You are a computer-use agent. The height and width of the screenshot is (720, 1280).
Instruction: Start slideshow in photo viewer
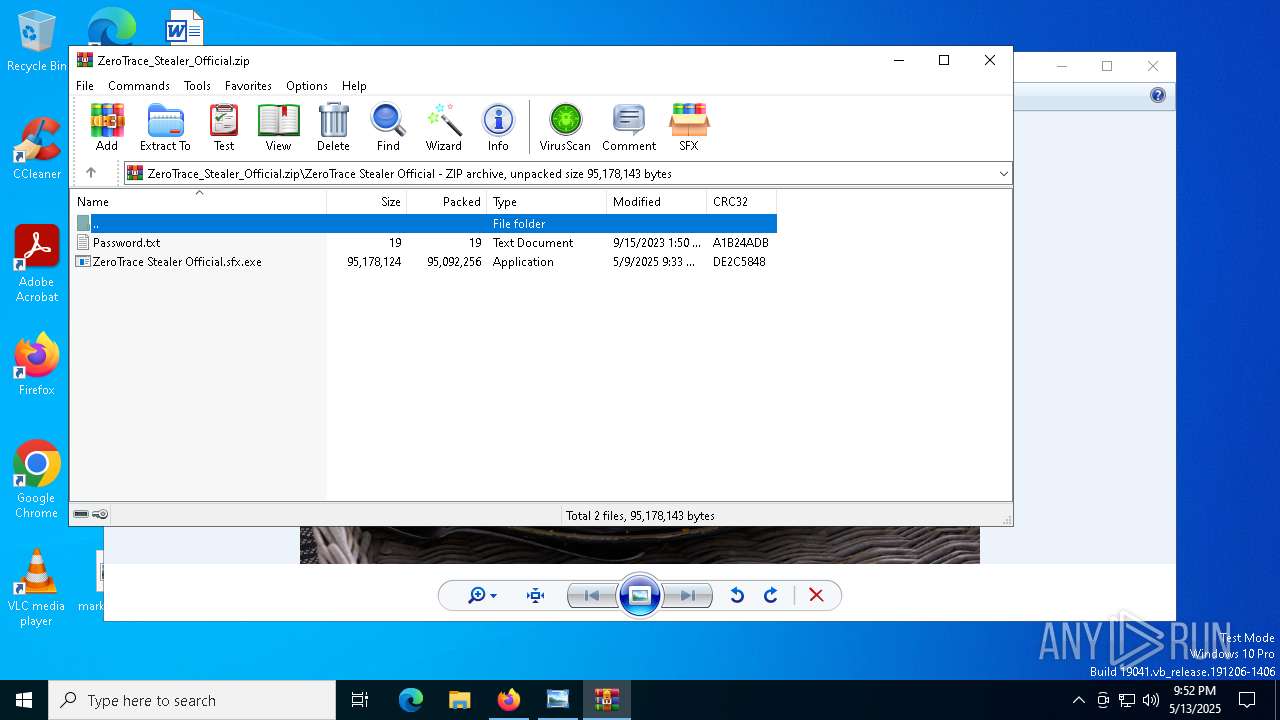(x=640, y=595)
